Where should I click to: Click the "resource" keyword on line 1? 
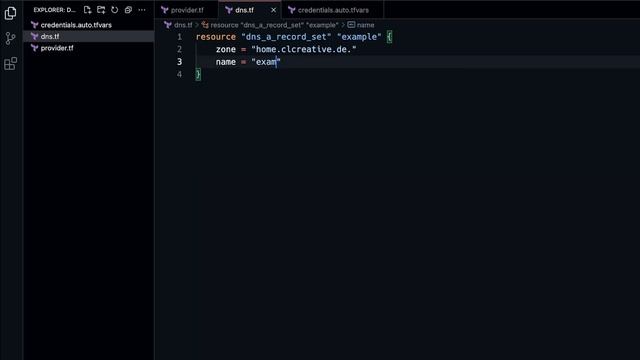(216, 37)
